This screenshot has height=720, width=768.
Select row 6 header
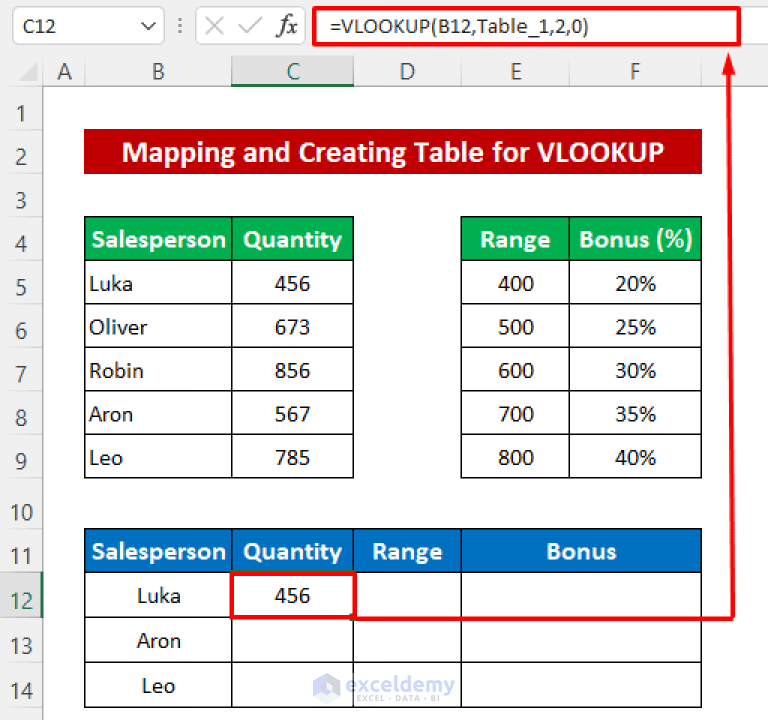[21, 326]
